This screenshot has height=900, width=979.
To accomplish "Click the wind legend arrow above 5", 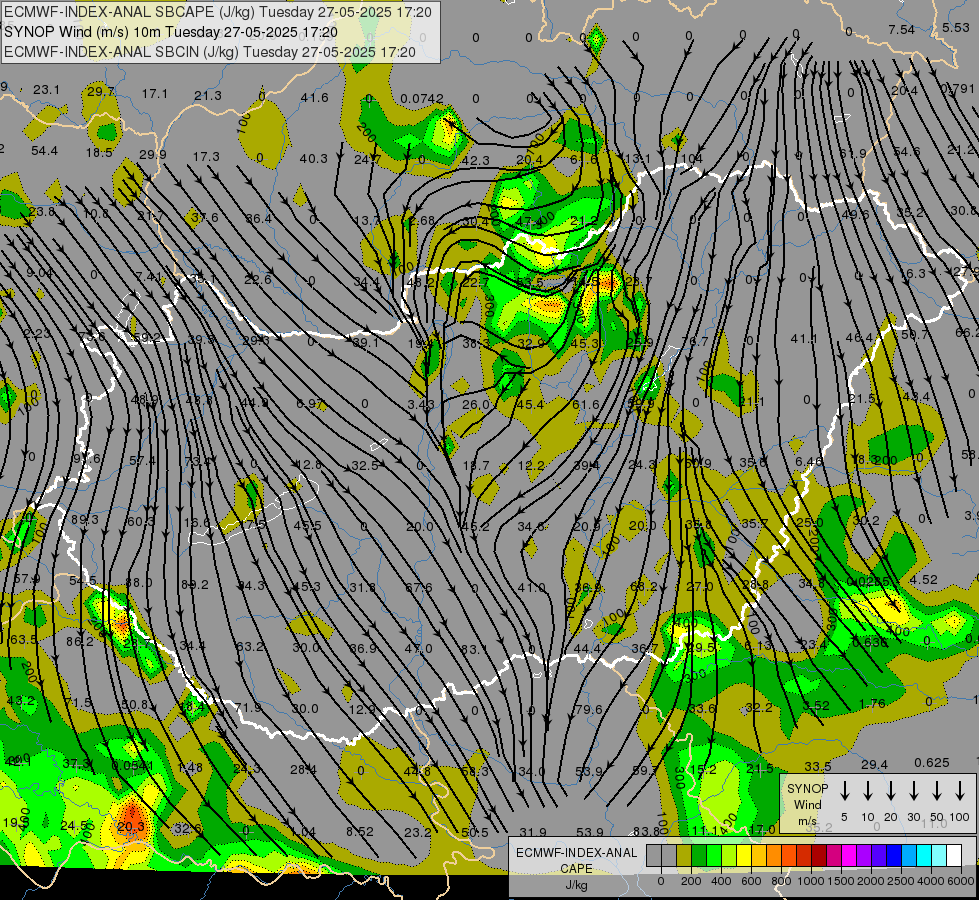I will pos(845,791).
